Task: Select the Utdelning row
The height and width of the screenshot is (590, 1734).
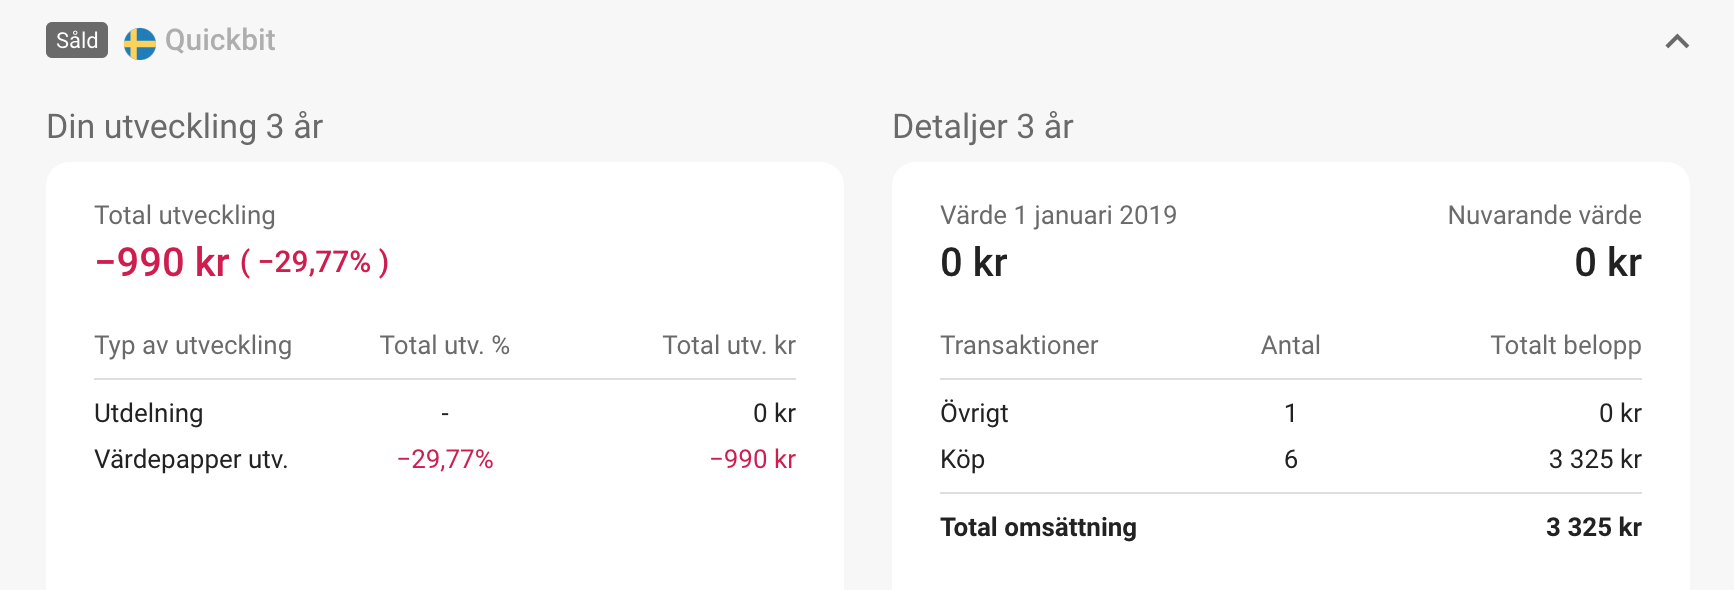Action: [x=445, y=413]
